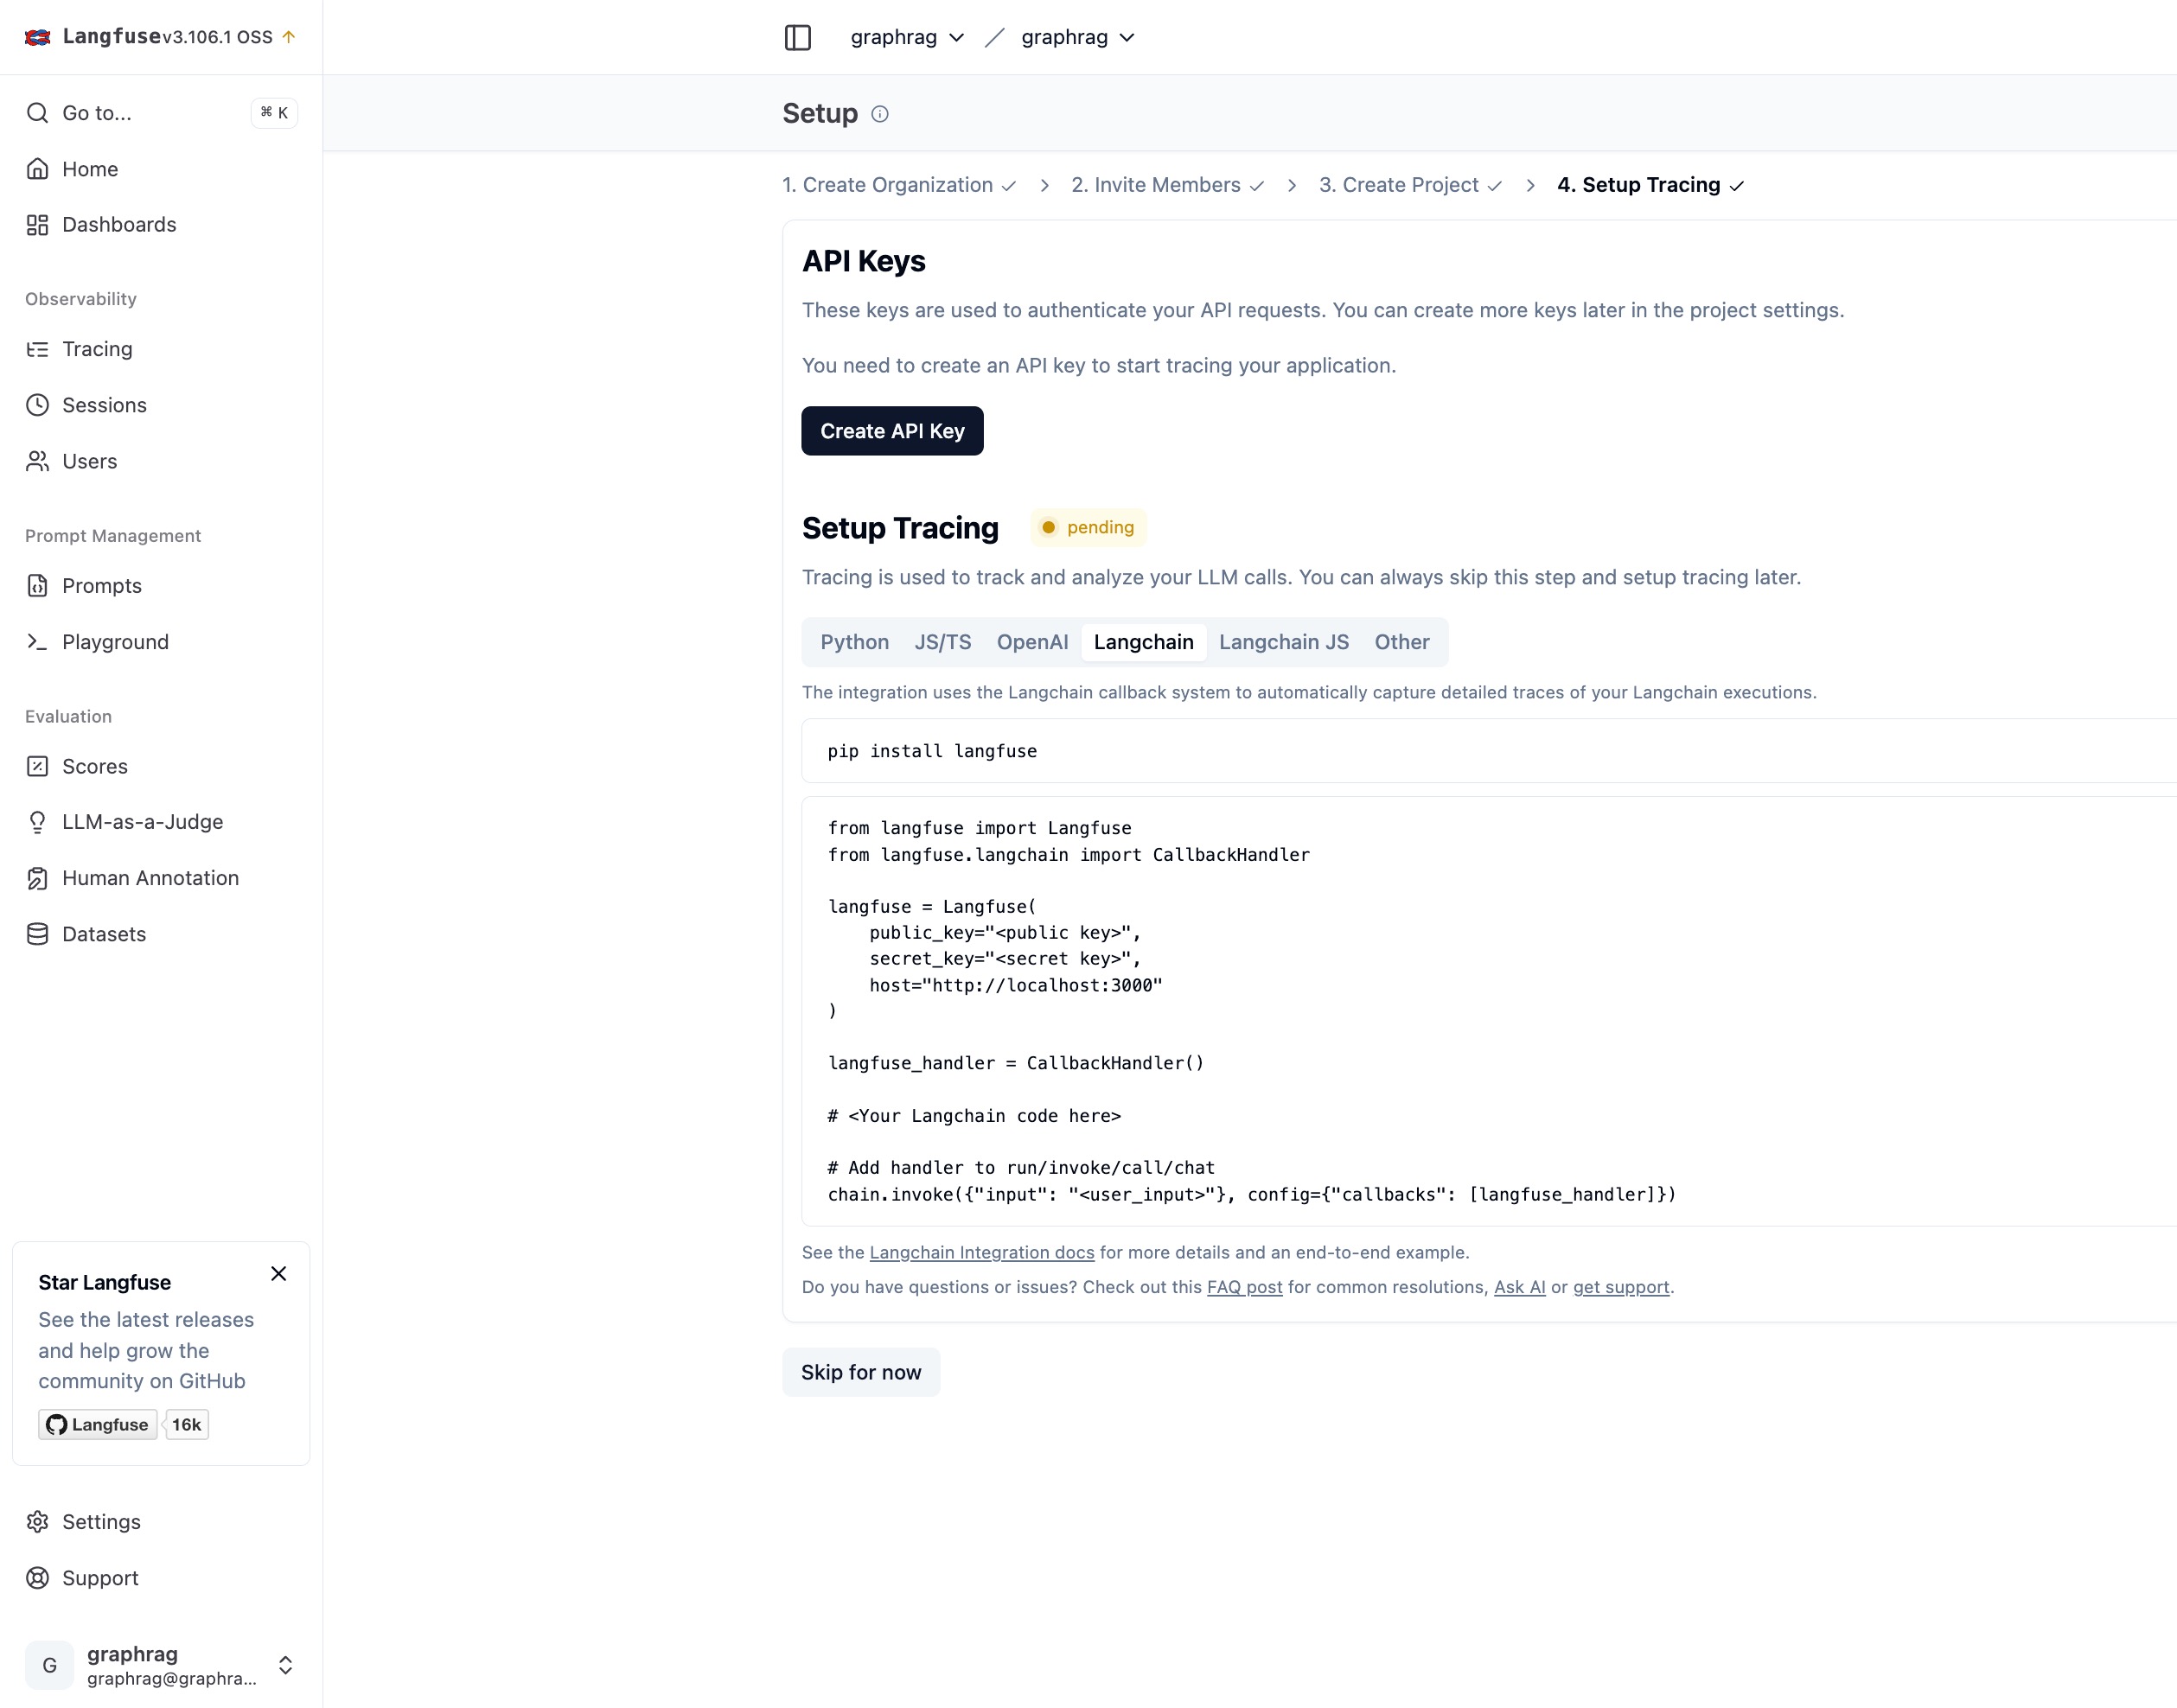Open the Tracing section in the sidebar
2177x1708 pixels.
pos(97,349)
